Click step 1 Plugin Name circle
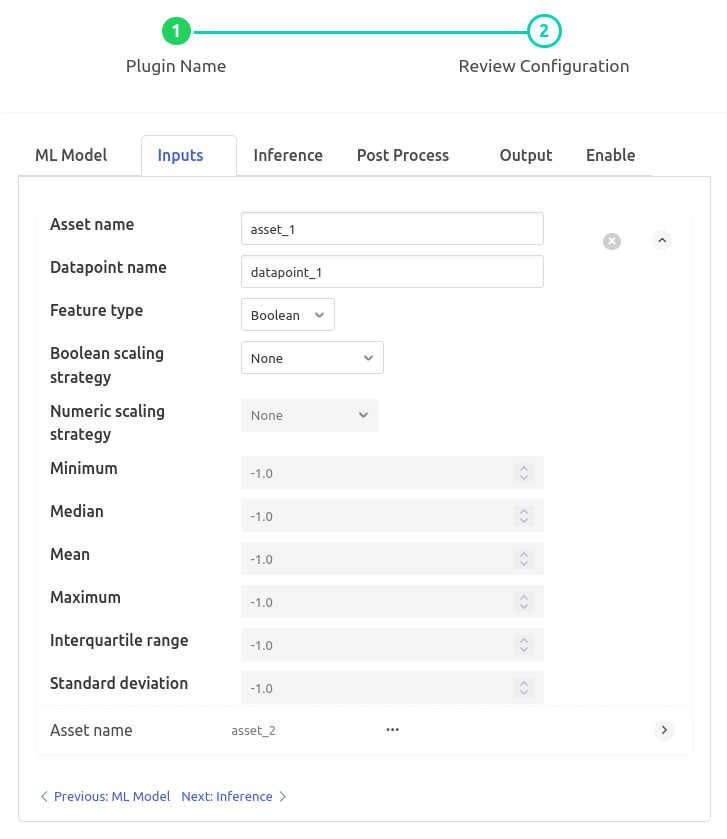The width and height of the screenshot is (727, 839). point(176,32)
